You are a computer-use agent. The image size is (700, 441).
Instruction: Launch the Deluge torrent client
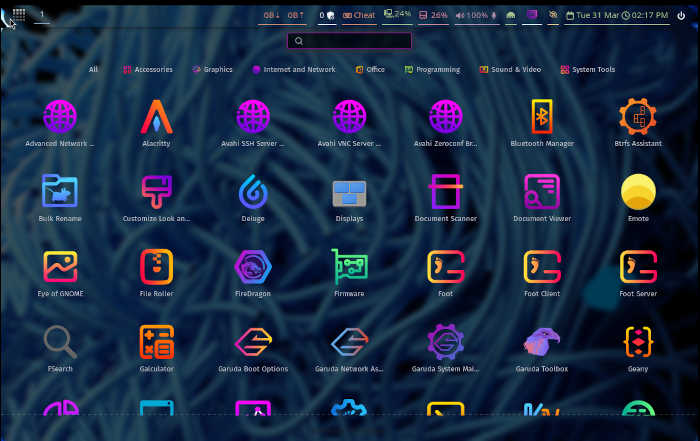click(253, 193)
